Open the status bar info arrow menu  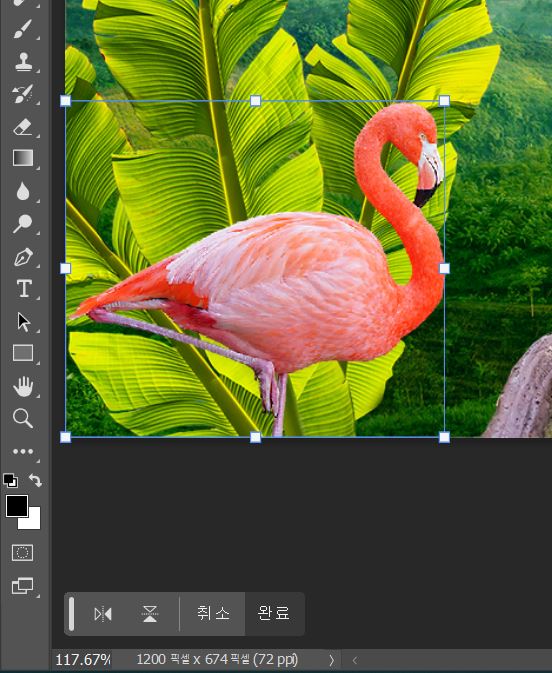point(331,660)
